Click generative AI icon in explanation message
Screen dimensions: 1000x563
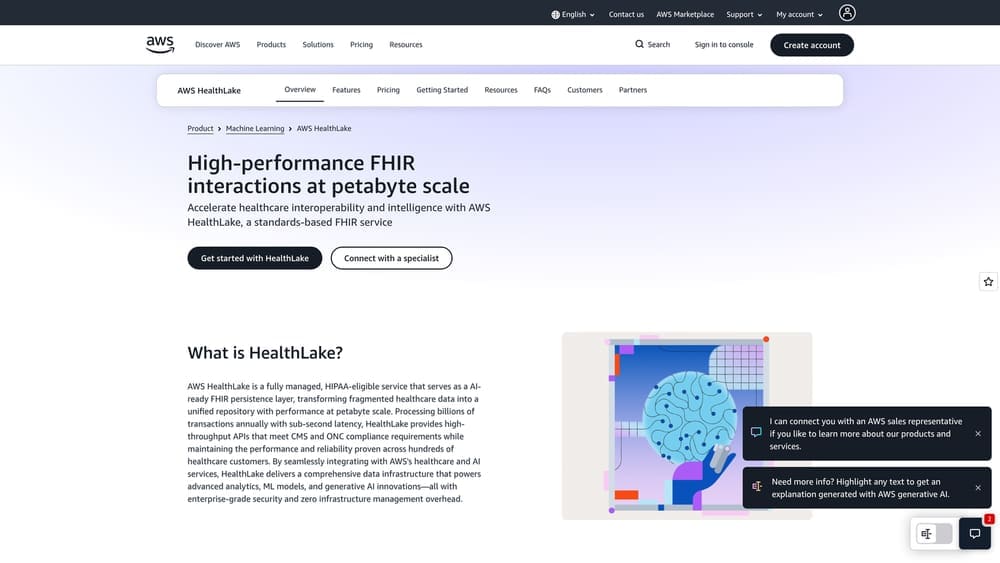pyautogui.click(x=757, y=486)
